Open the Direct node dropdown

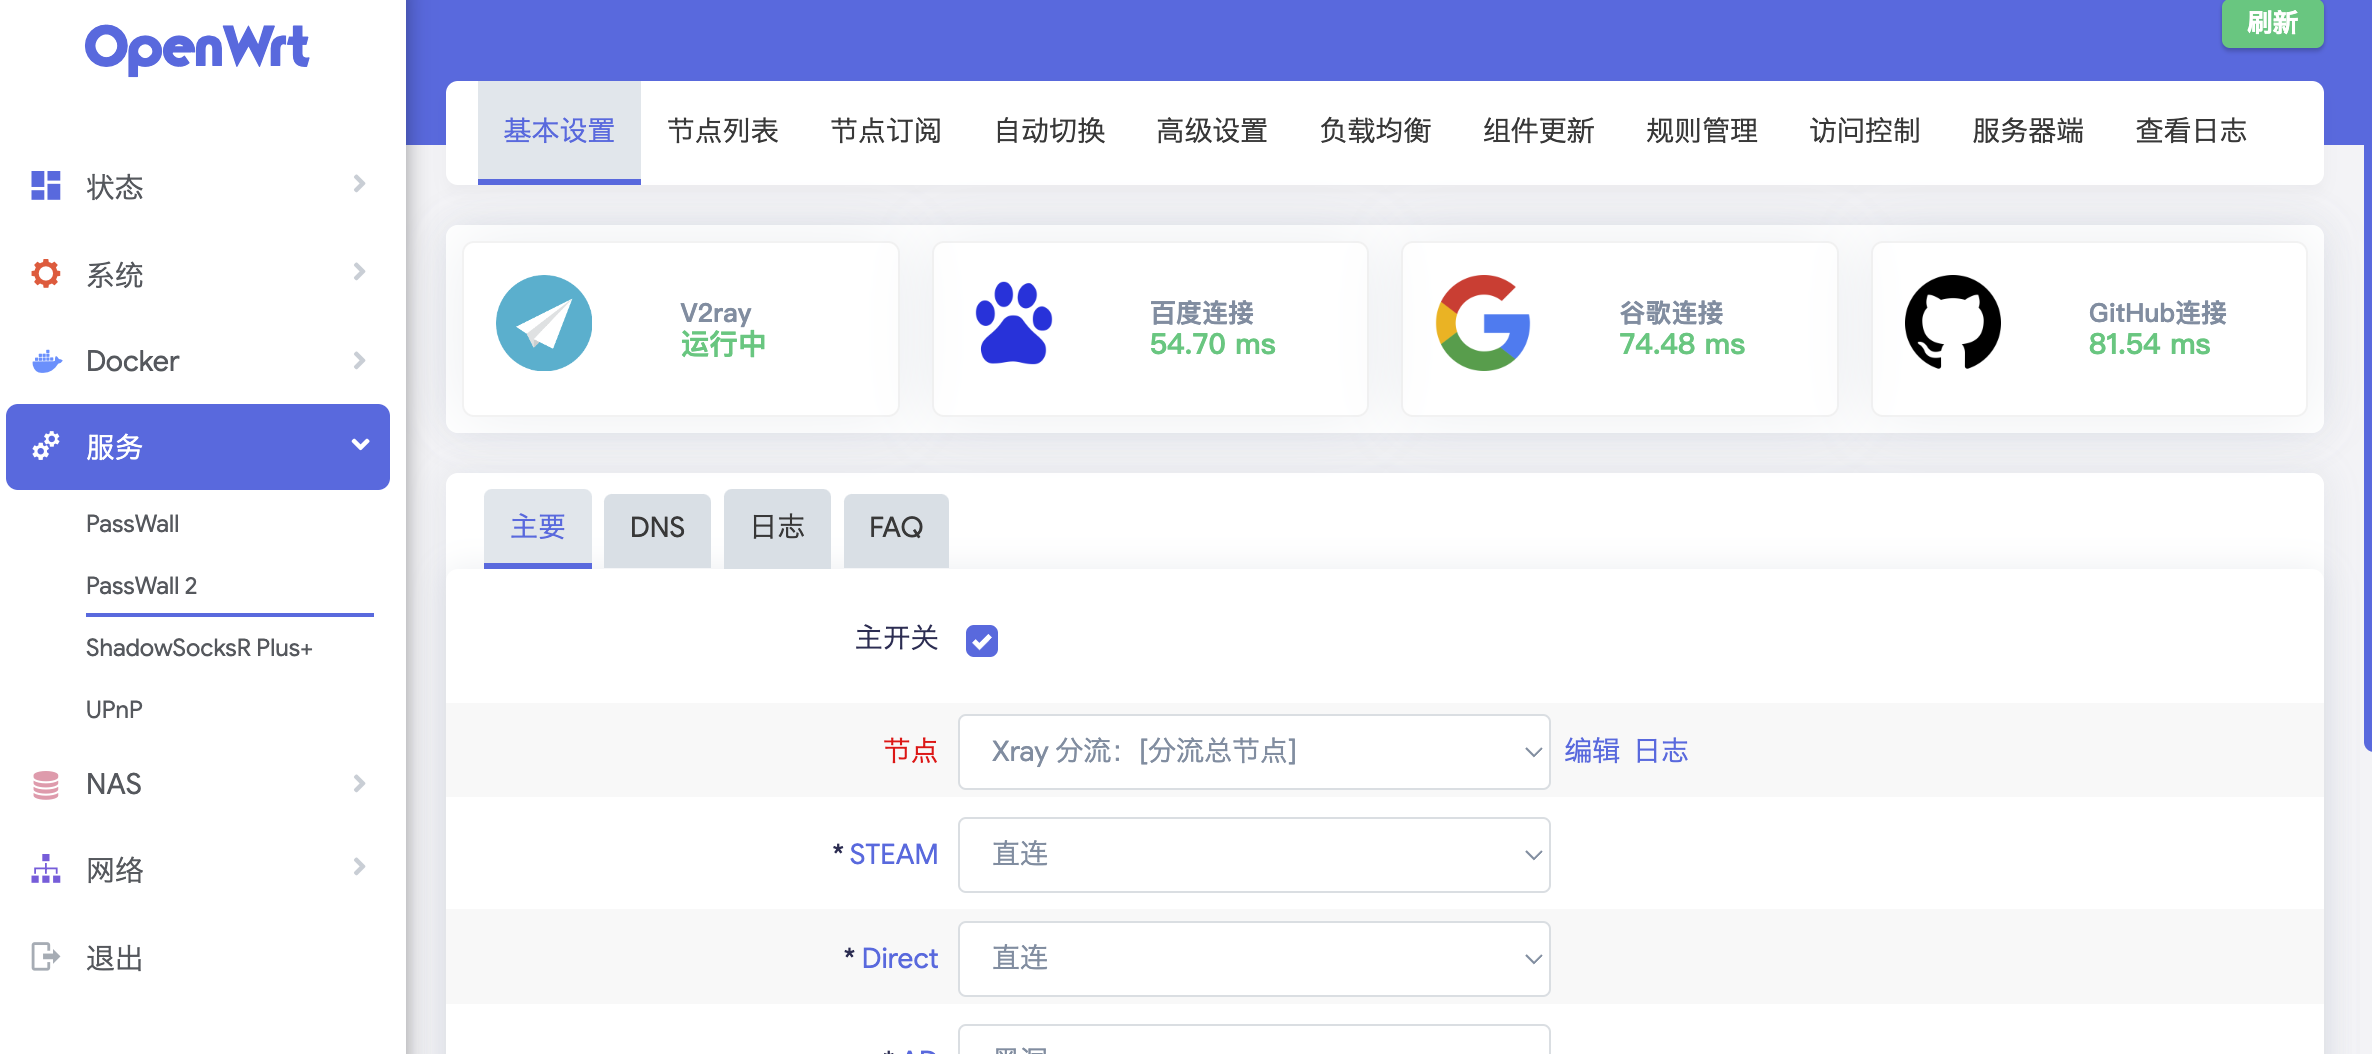pos(1254,959)
